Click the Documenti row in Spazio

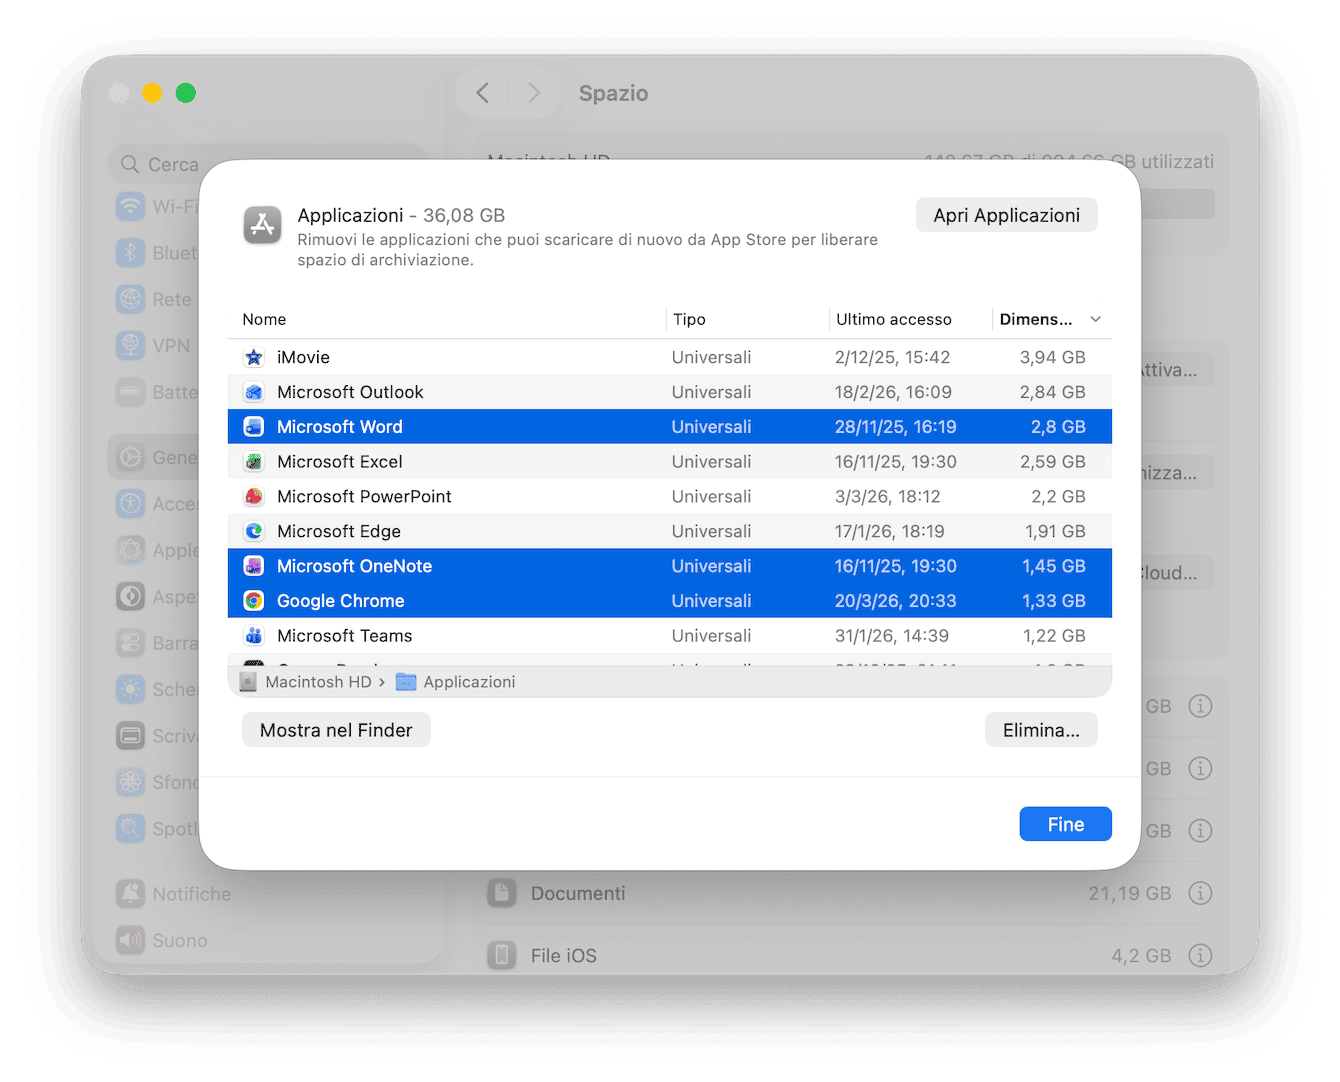tap(851, 893)
